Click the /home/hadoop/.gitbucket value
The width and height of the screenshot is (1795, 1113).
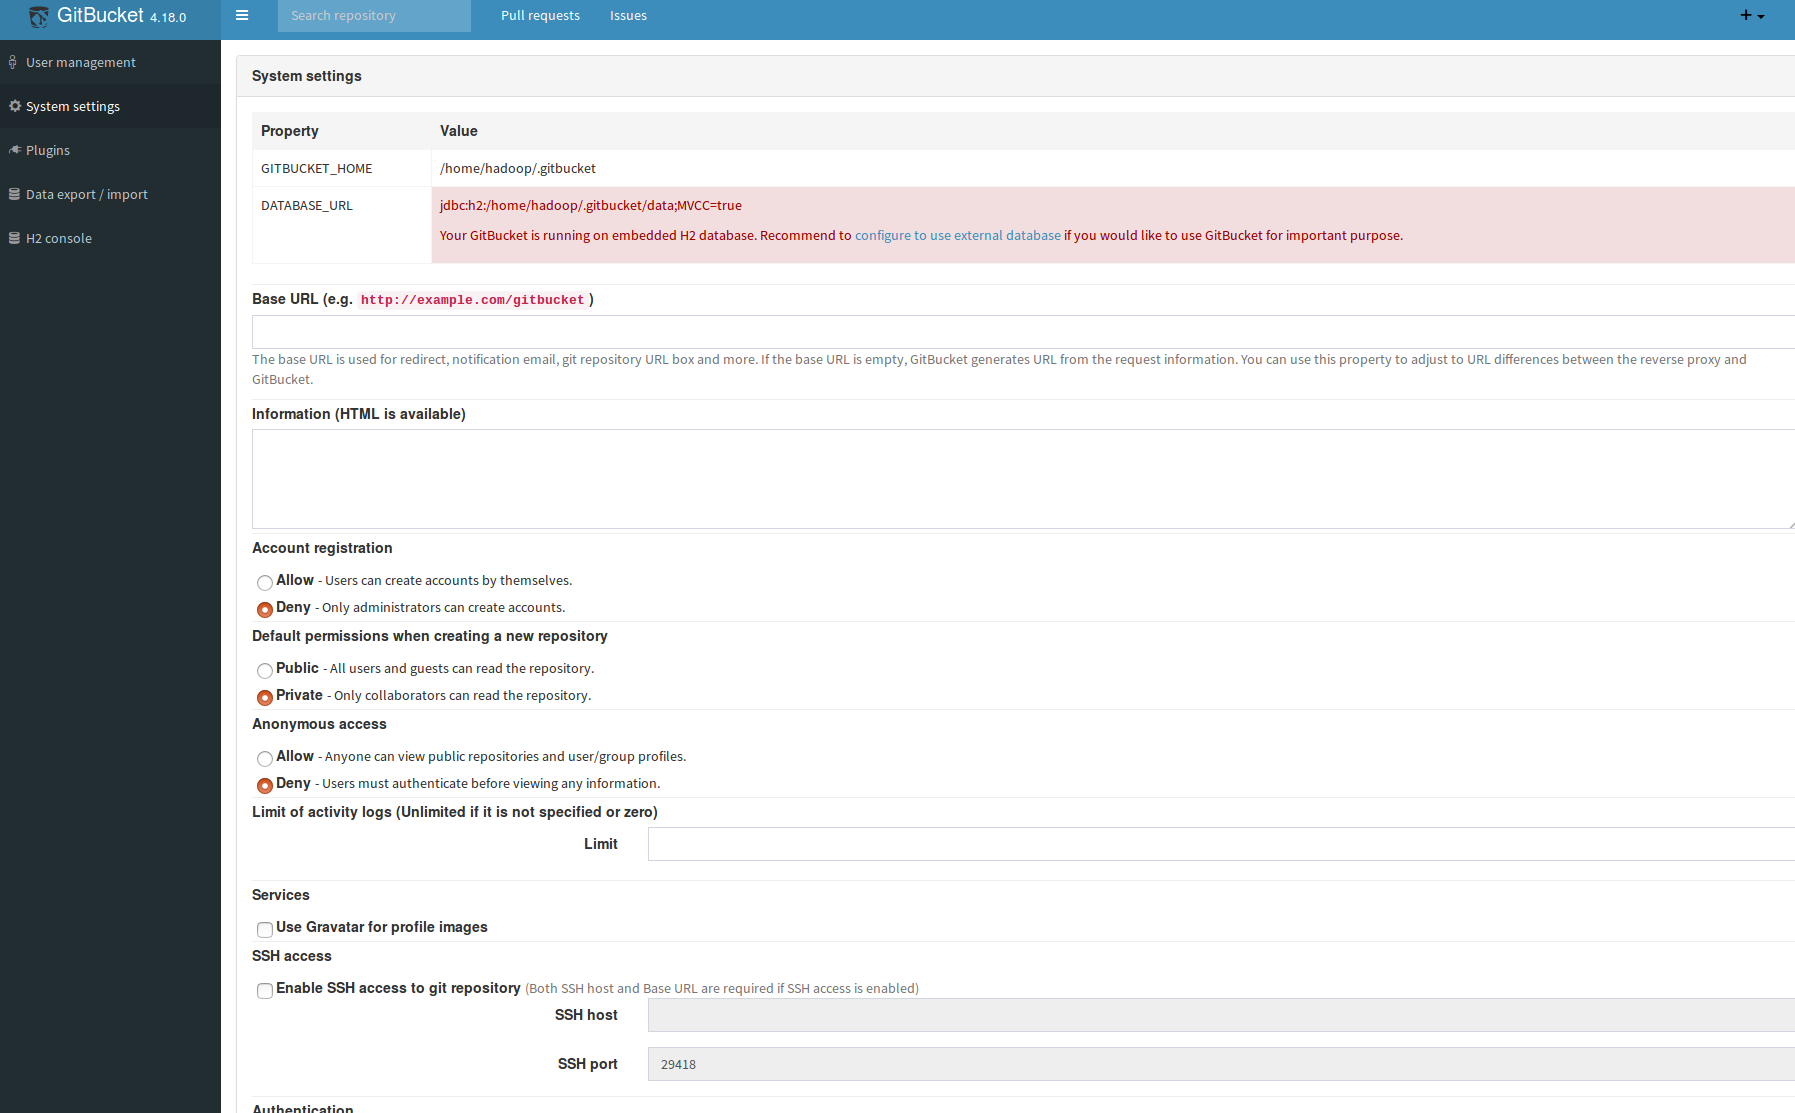click(518, 168)
